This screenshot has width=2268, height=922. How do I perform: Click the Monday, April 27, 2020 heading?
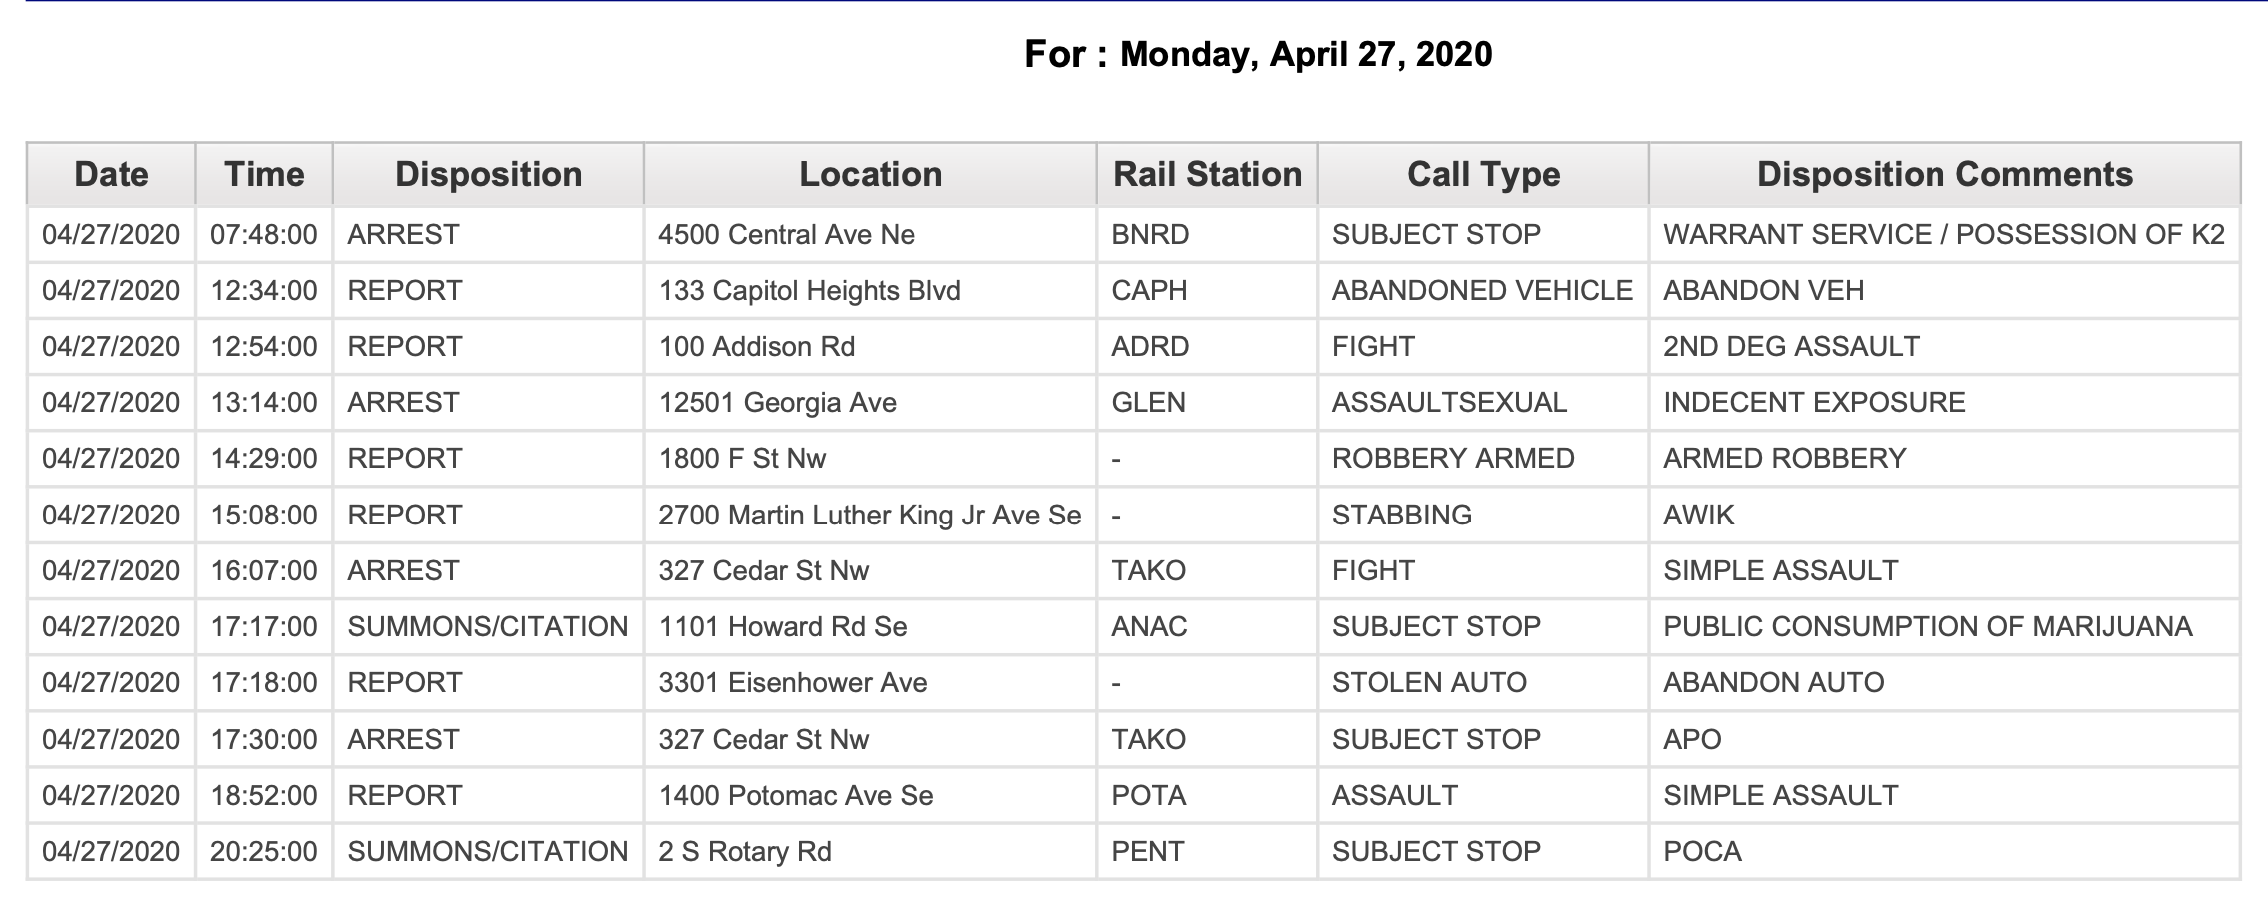point(1306,54)
